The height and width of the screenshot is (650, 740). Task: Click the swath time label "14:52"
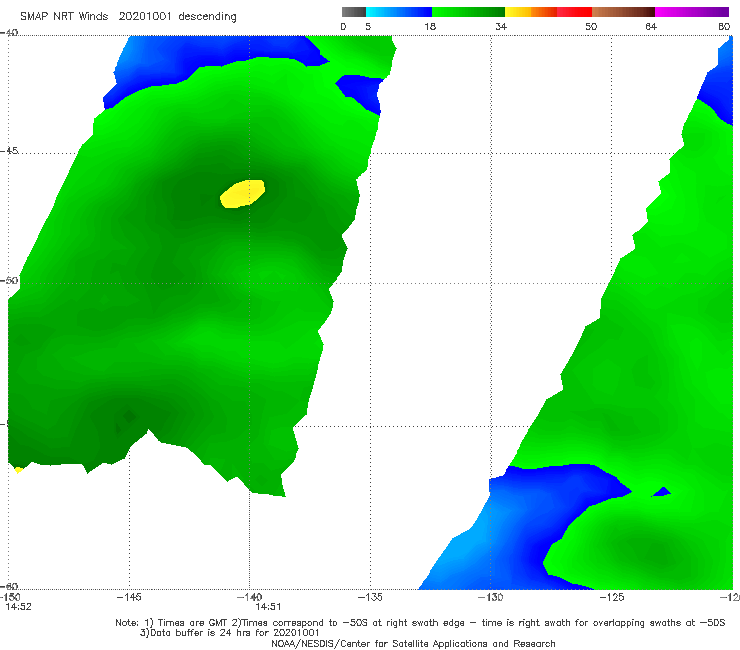18,607
